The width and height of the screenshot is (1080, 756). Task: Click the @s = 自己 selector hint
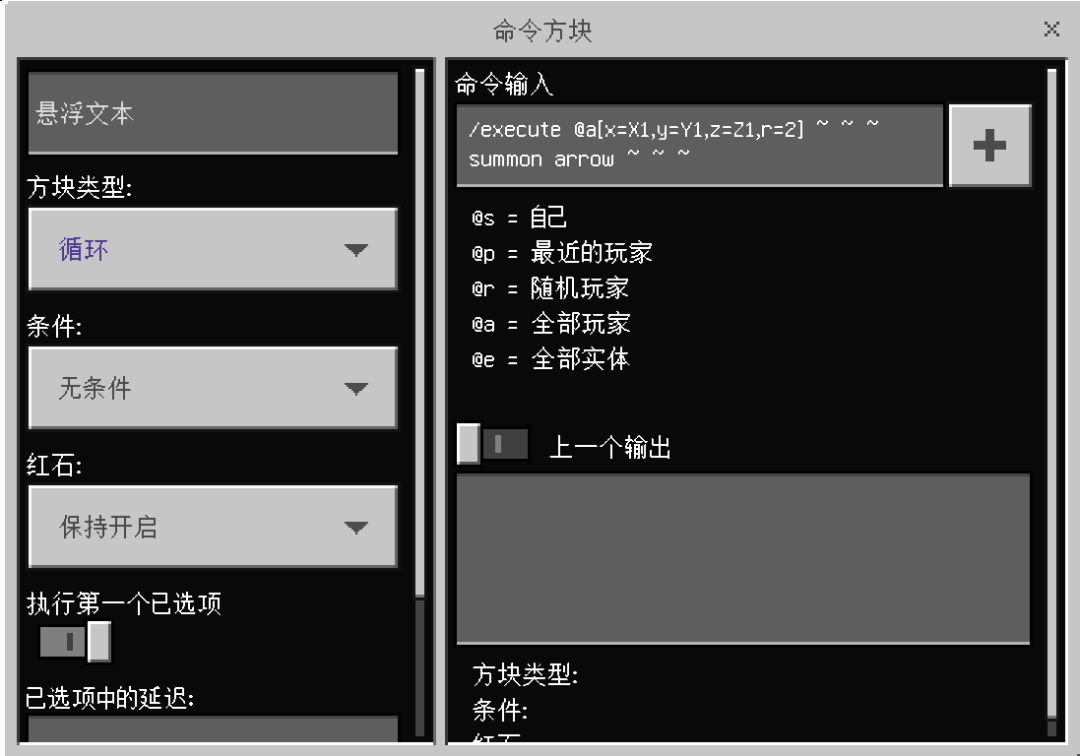[x=519, y=218]
